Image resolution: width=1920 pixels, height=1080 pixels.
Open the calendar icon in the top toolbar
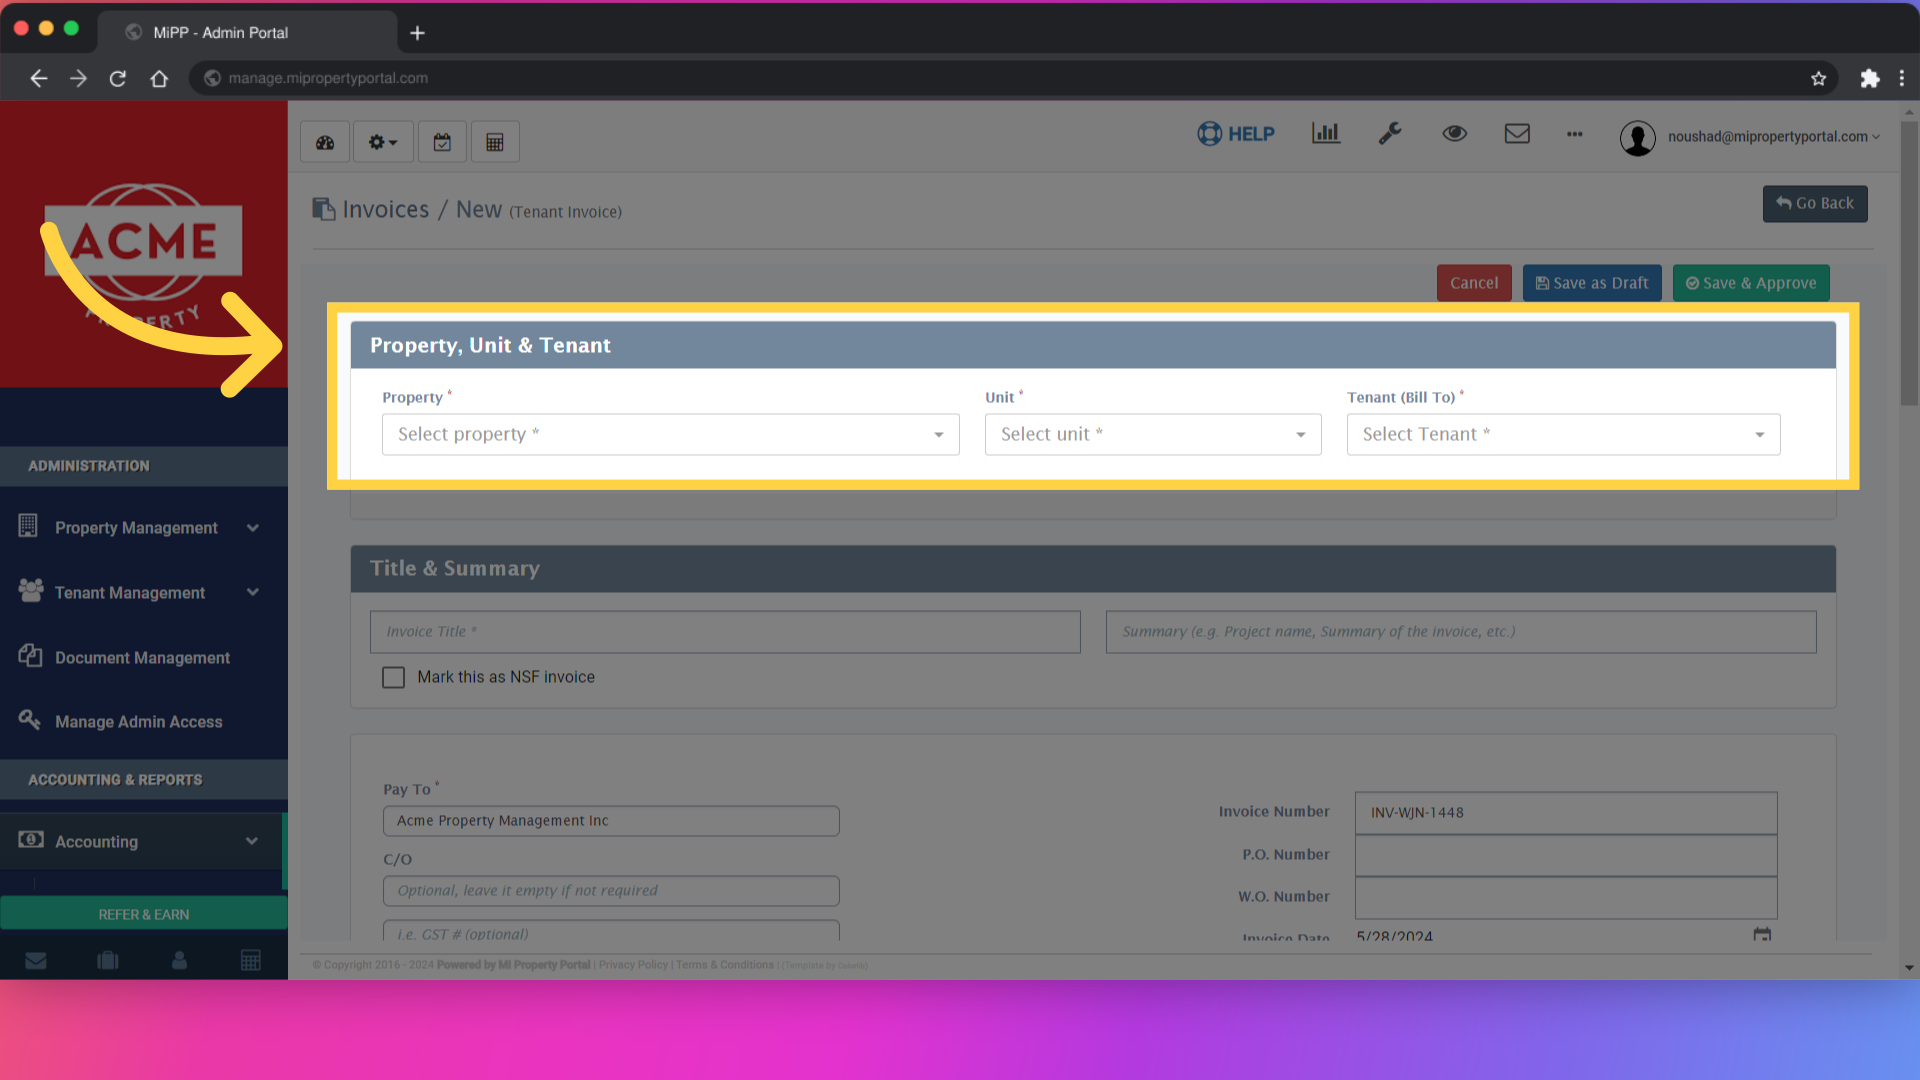tap(442, 141)
